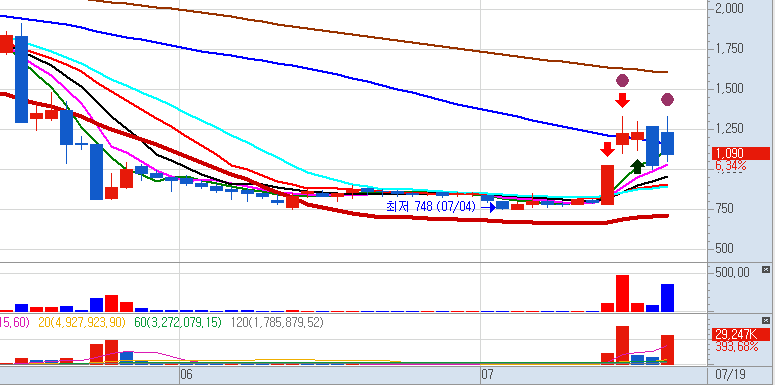Select the dark green up-arrow buy signal
The width and height of the screenshot is (775, 385).
(638, 167)
